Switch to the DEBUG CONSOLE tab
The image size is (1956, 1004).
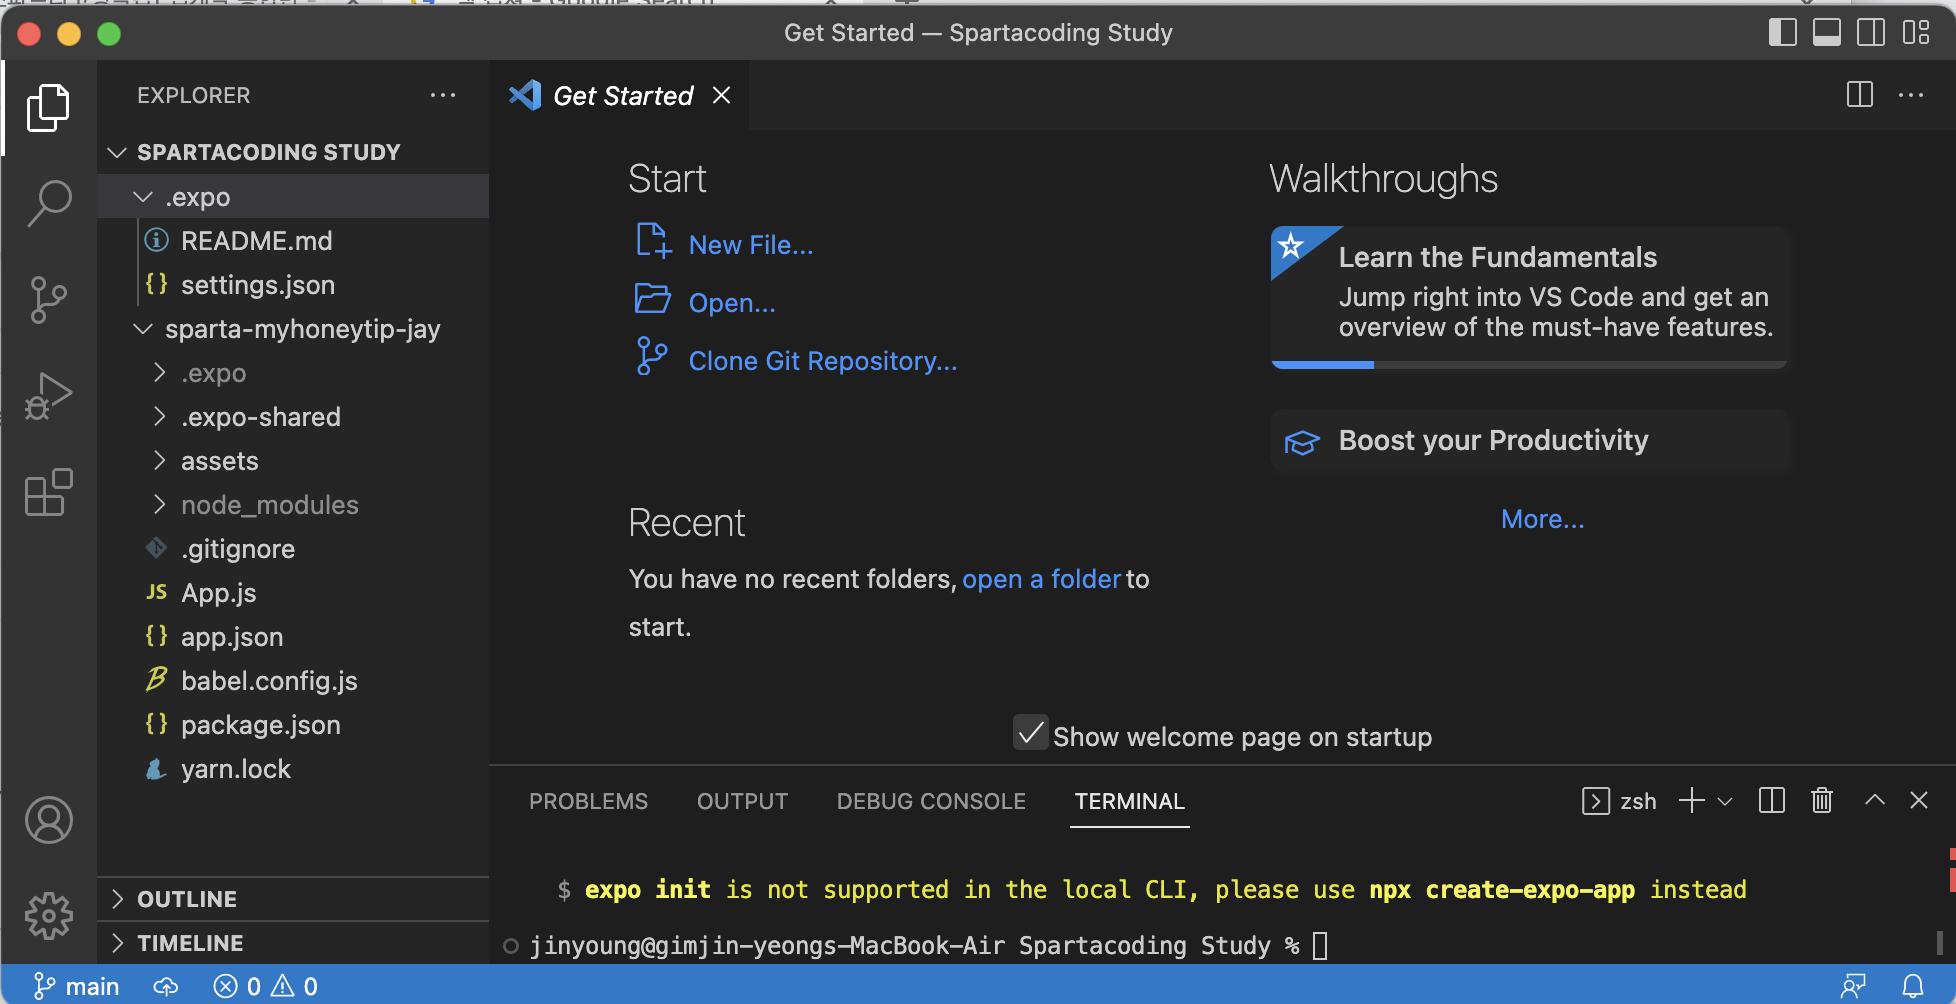coord(931,801)
